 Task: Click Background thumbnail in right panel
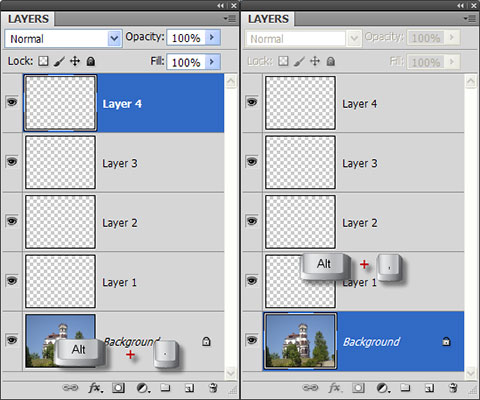[300, 341]
